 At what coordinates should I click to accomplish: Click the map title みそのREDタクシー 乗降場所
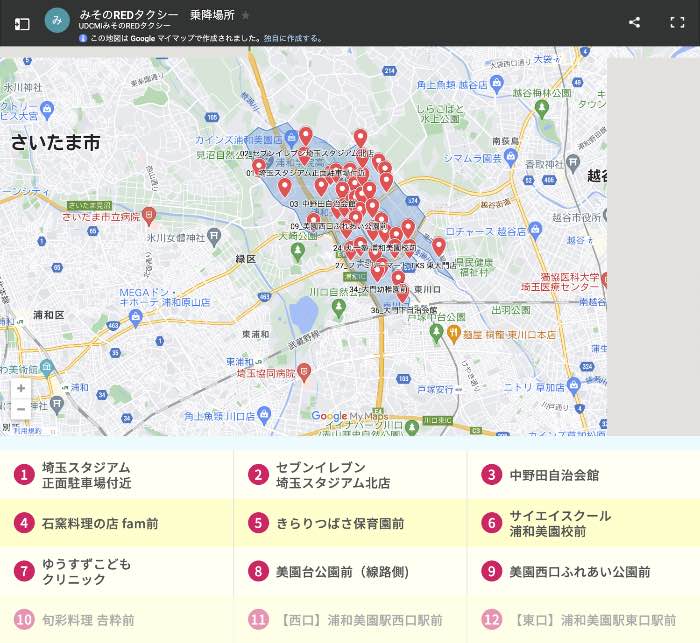click(157, 15)
